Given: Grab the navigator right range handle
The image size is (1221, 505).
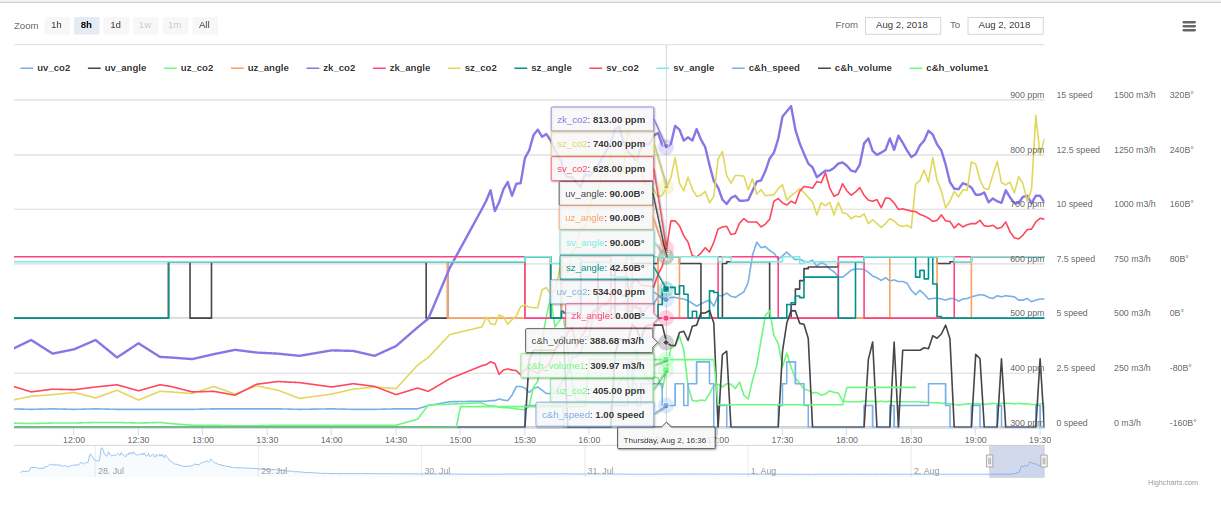Looking at the screenshot, I should pos(1044,461).
